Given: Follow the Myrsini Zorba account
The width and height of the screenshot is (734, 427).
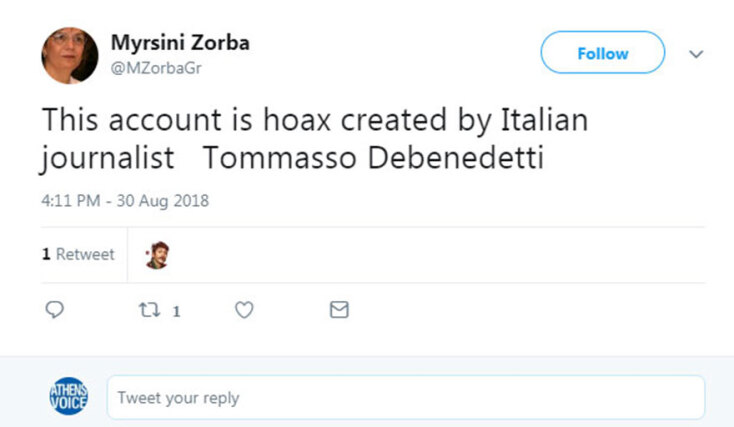Looking at the screenshot, I should pos(602,53).
